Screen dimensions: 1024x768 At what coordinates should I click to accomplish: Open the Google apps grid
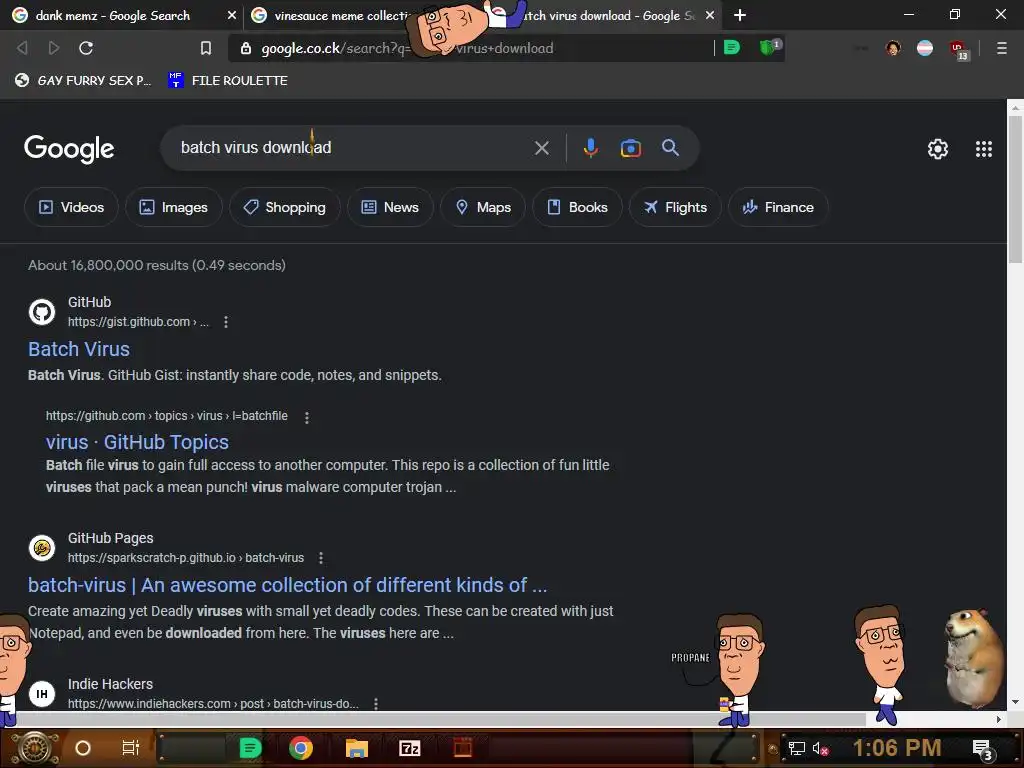[x=984, y=149]
